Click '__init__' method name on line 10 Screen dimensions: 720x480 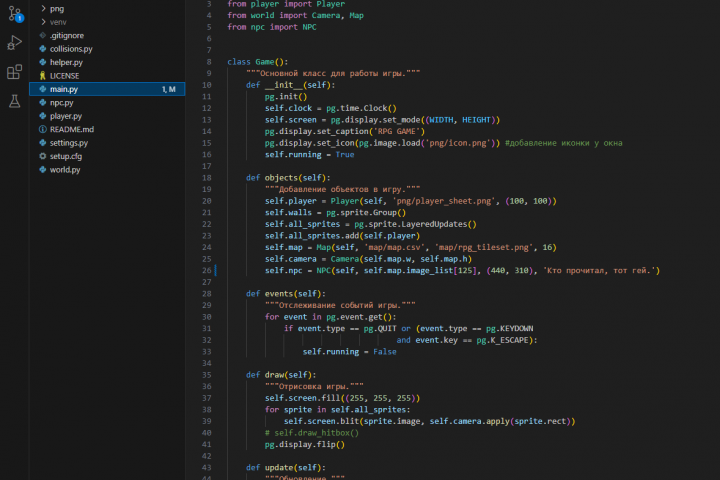click(x=284, y=85)
